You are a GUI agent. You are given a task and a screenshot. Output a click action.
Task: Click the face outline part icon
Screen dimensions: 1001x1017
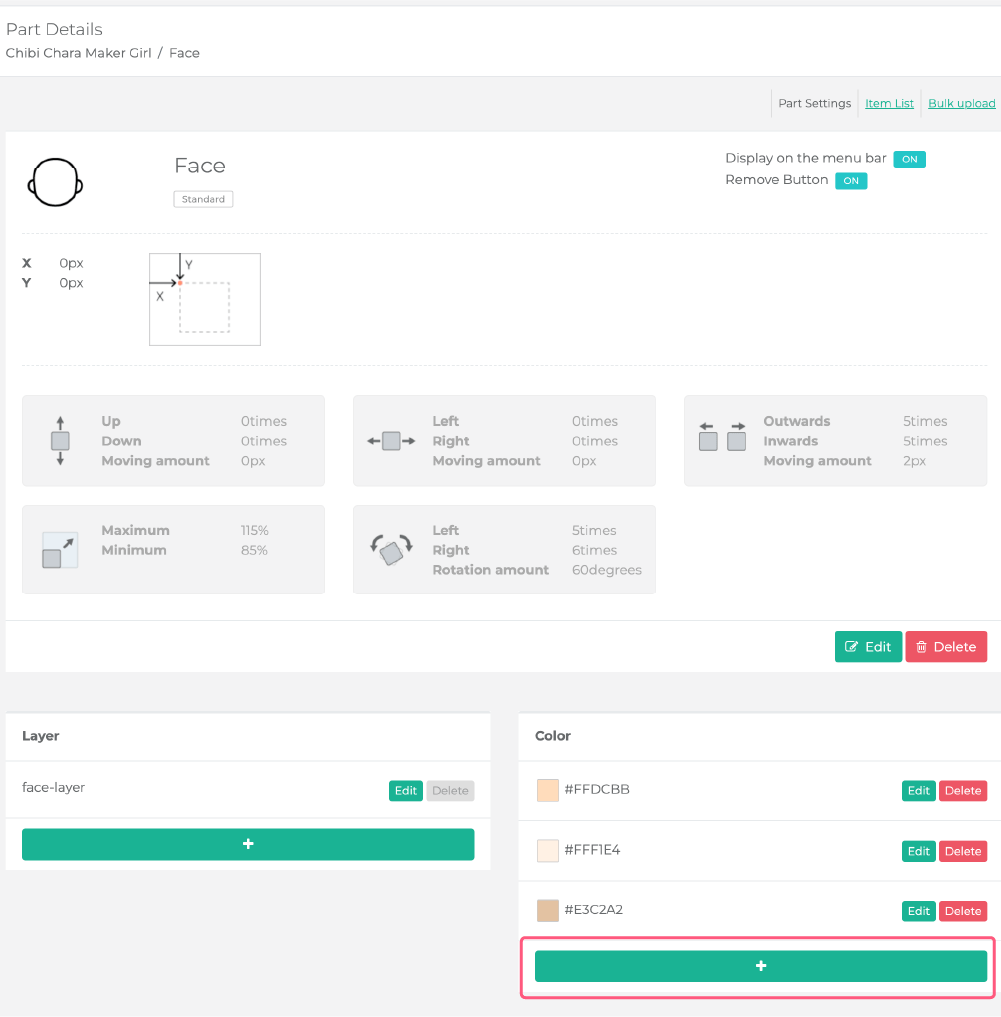[x=55, y=182]
